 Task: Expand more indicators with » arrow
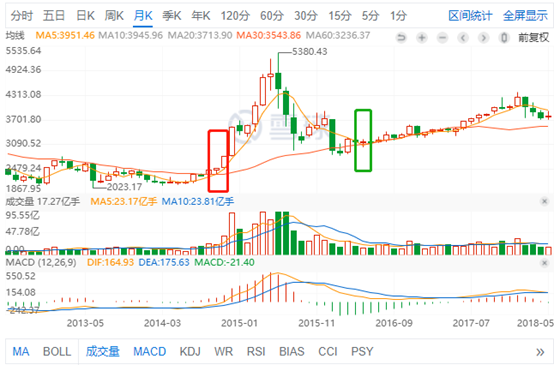tap(540, 352)
